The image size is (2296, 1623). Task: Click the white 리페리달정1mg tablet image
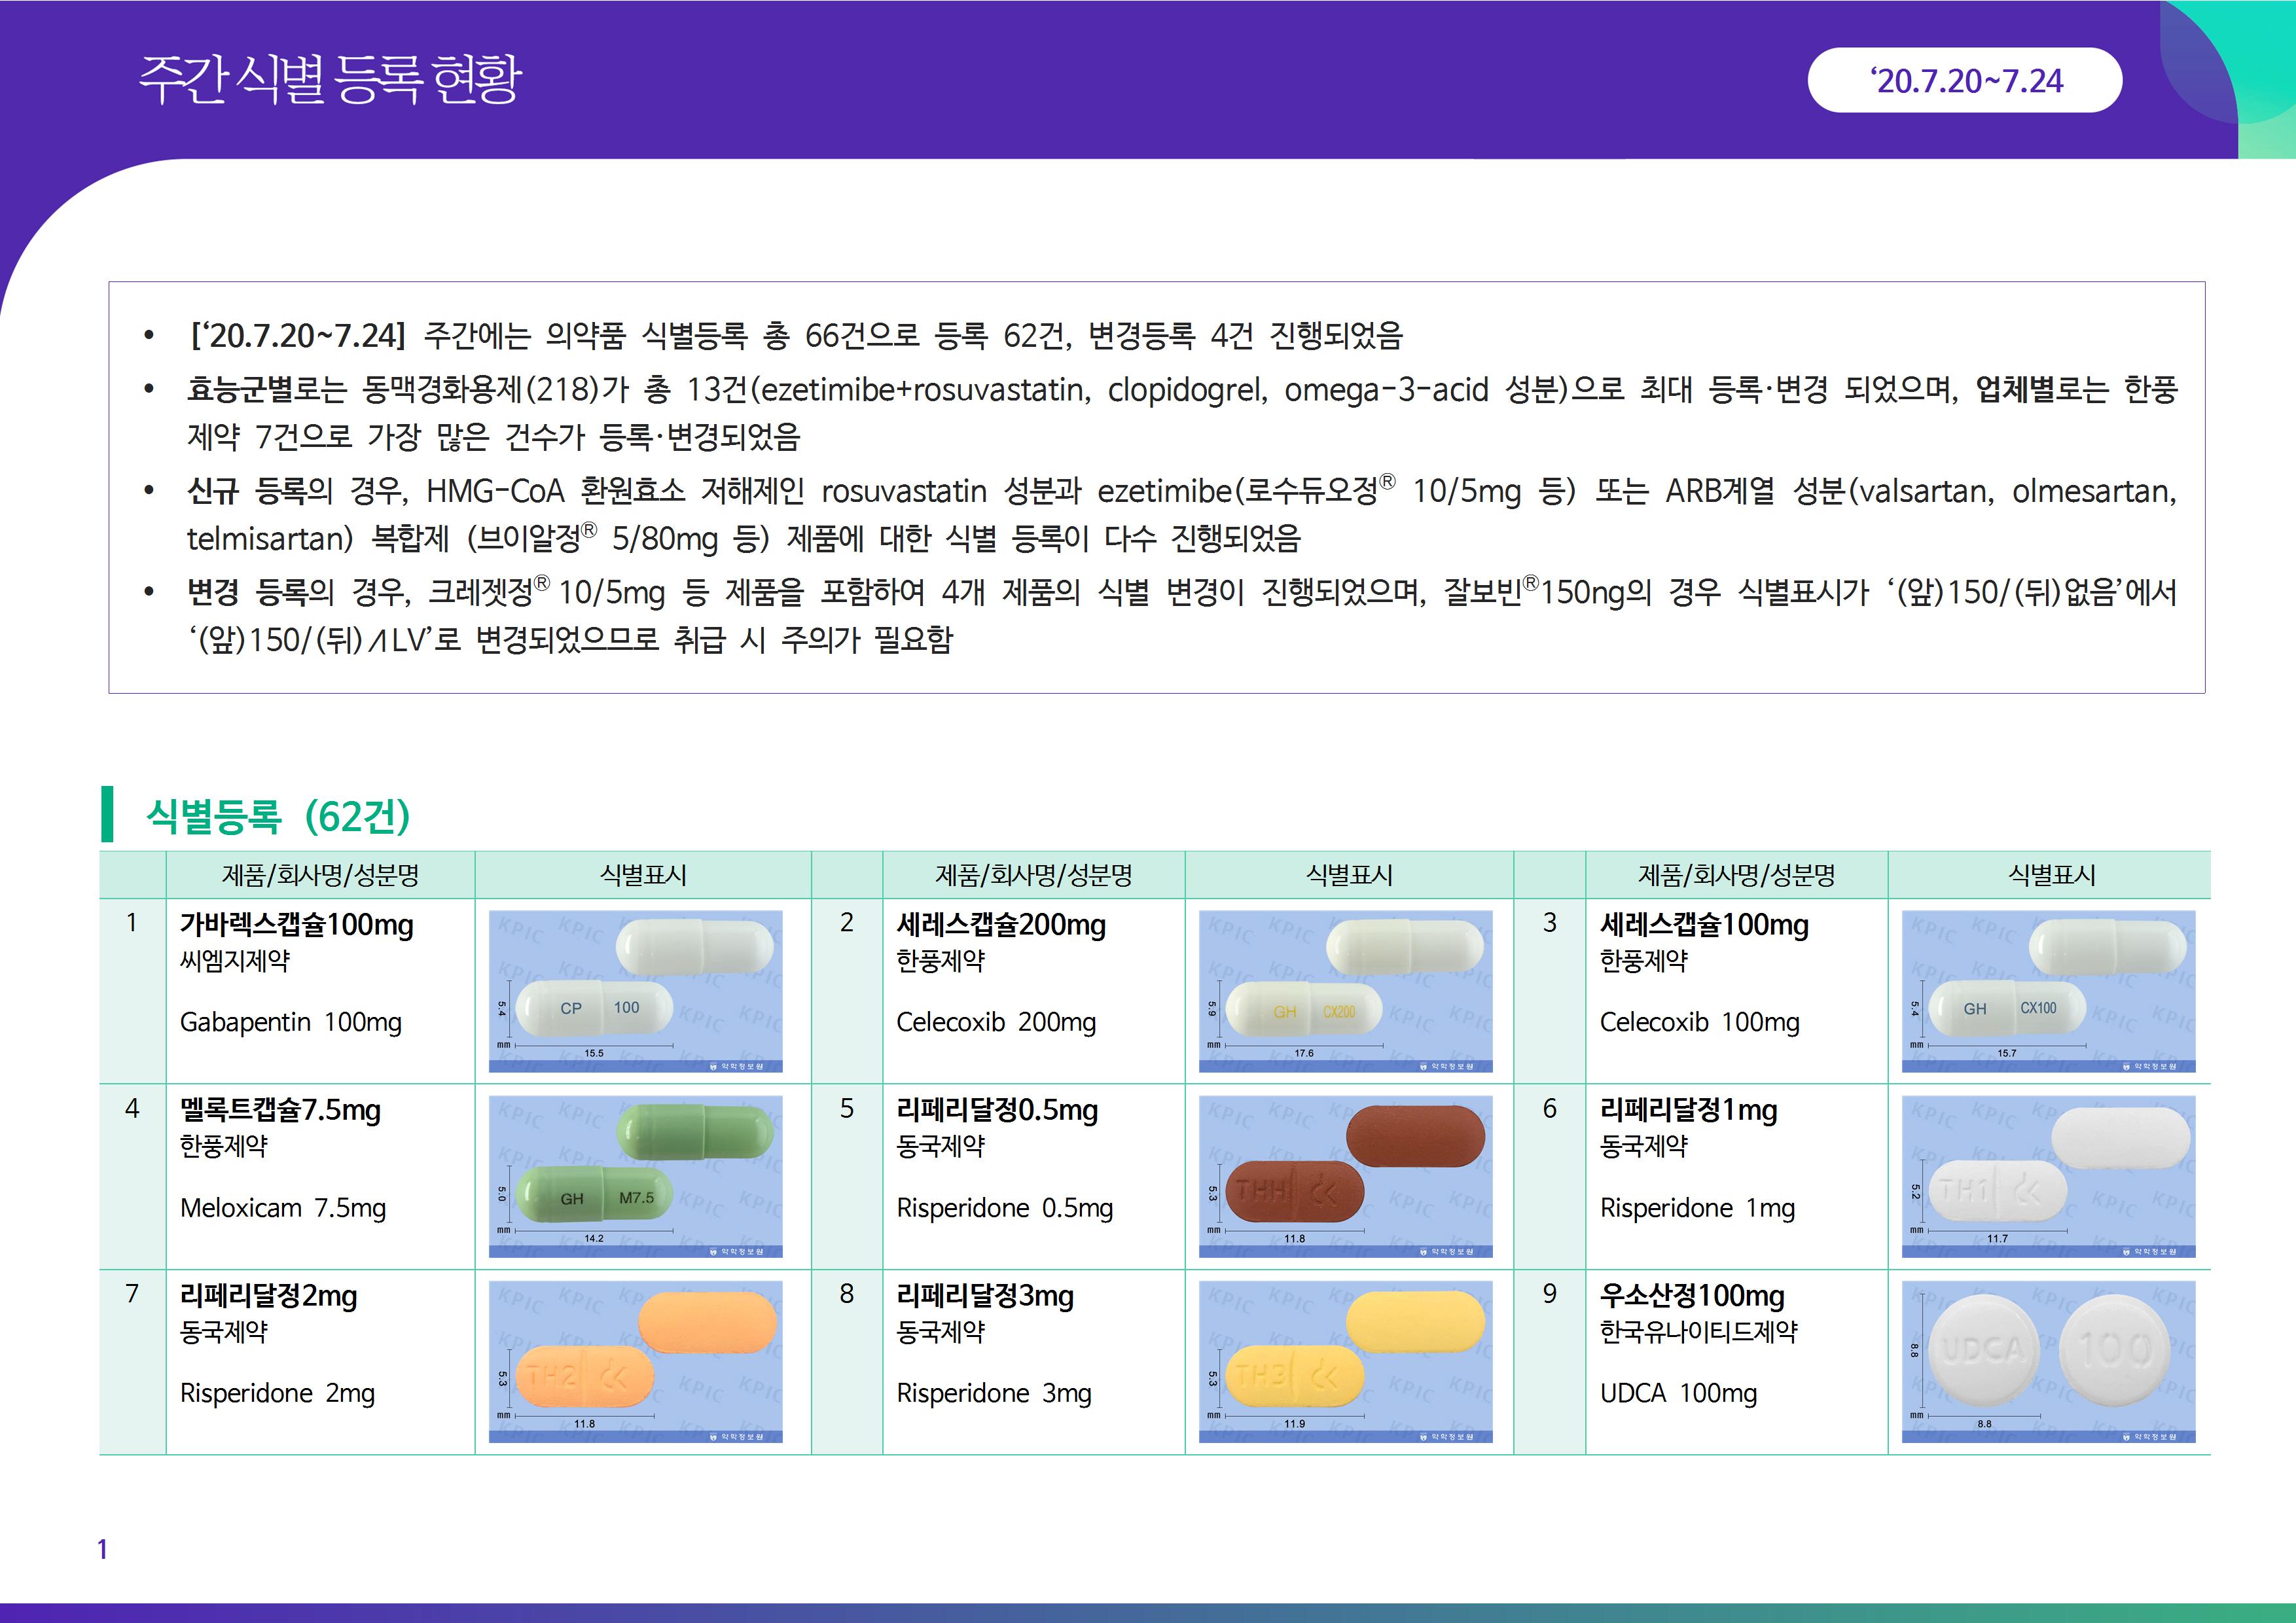[x=2048, y=1176]
